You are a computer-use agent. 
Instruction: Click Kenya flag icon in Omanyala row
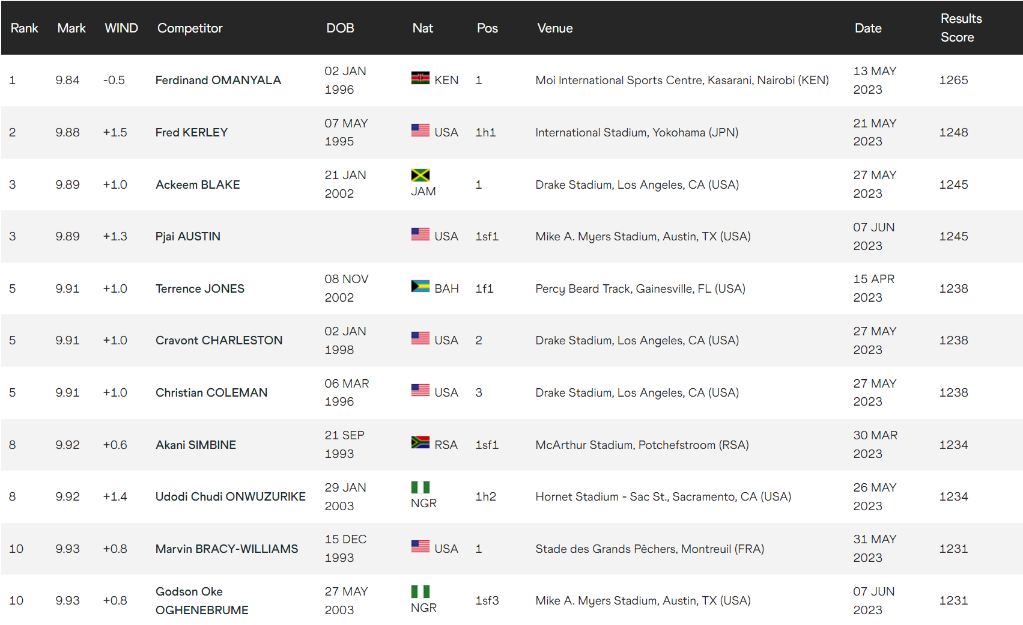coord(420,79)
